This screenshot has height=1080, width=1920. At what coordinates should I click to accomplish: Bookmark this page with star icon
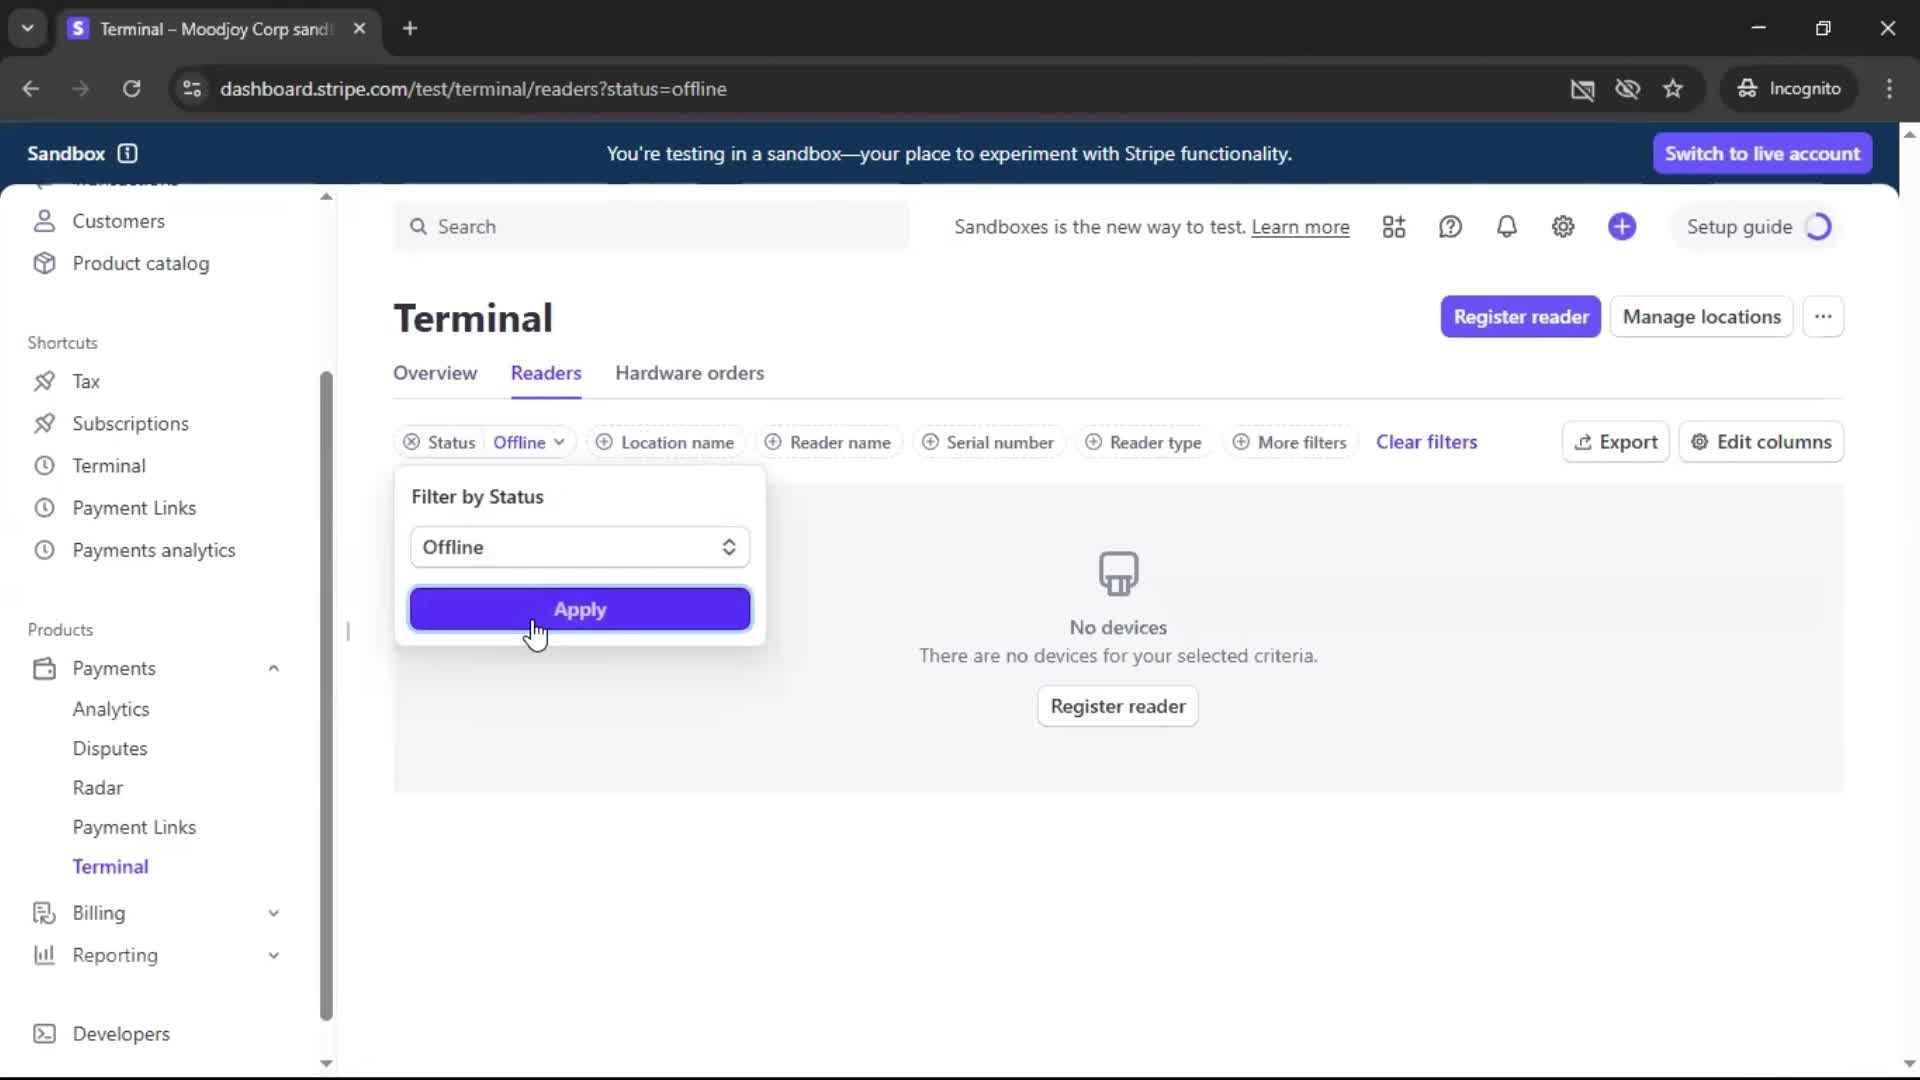coord(1673,89)
